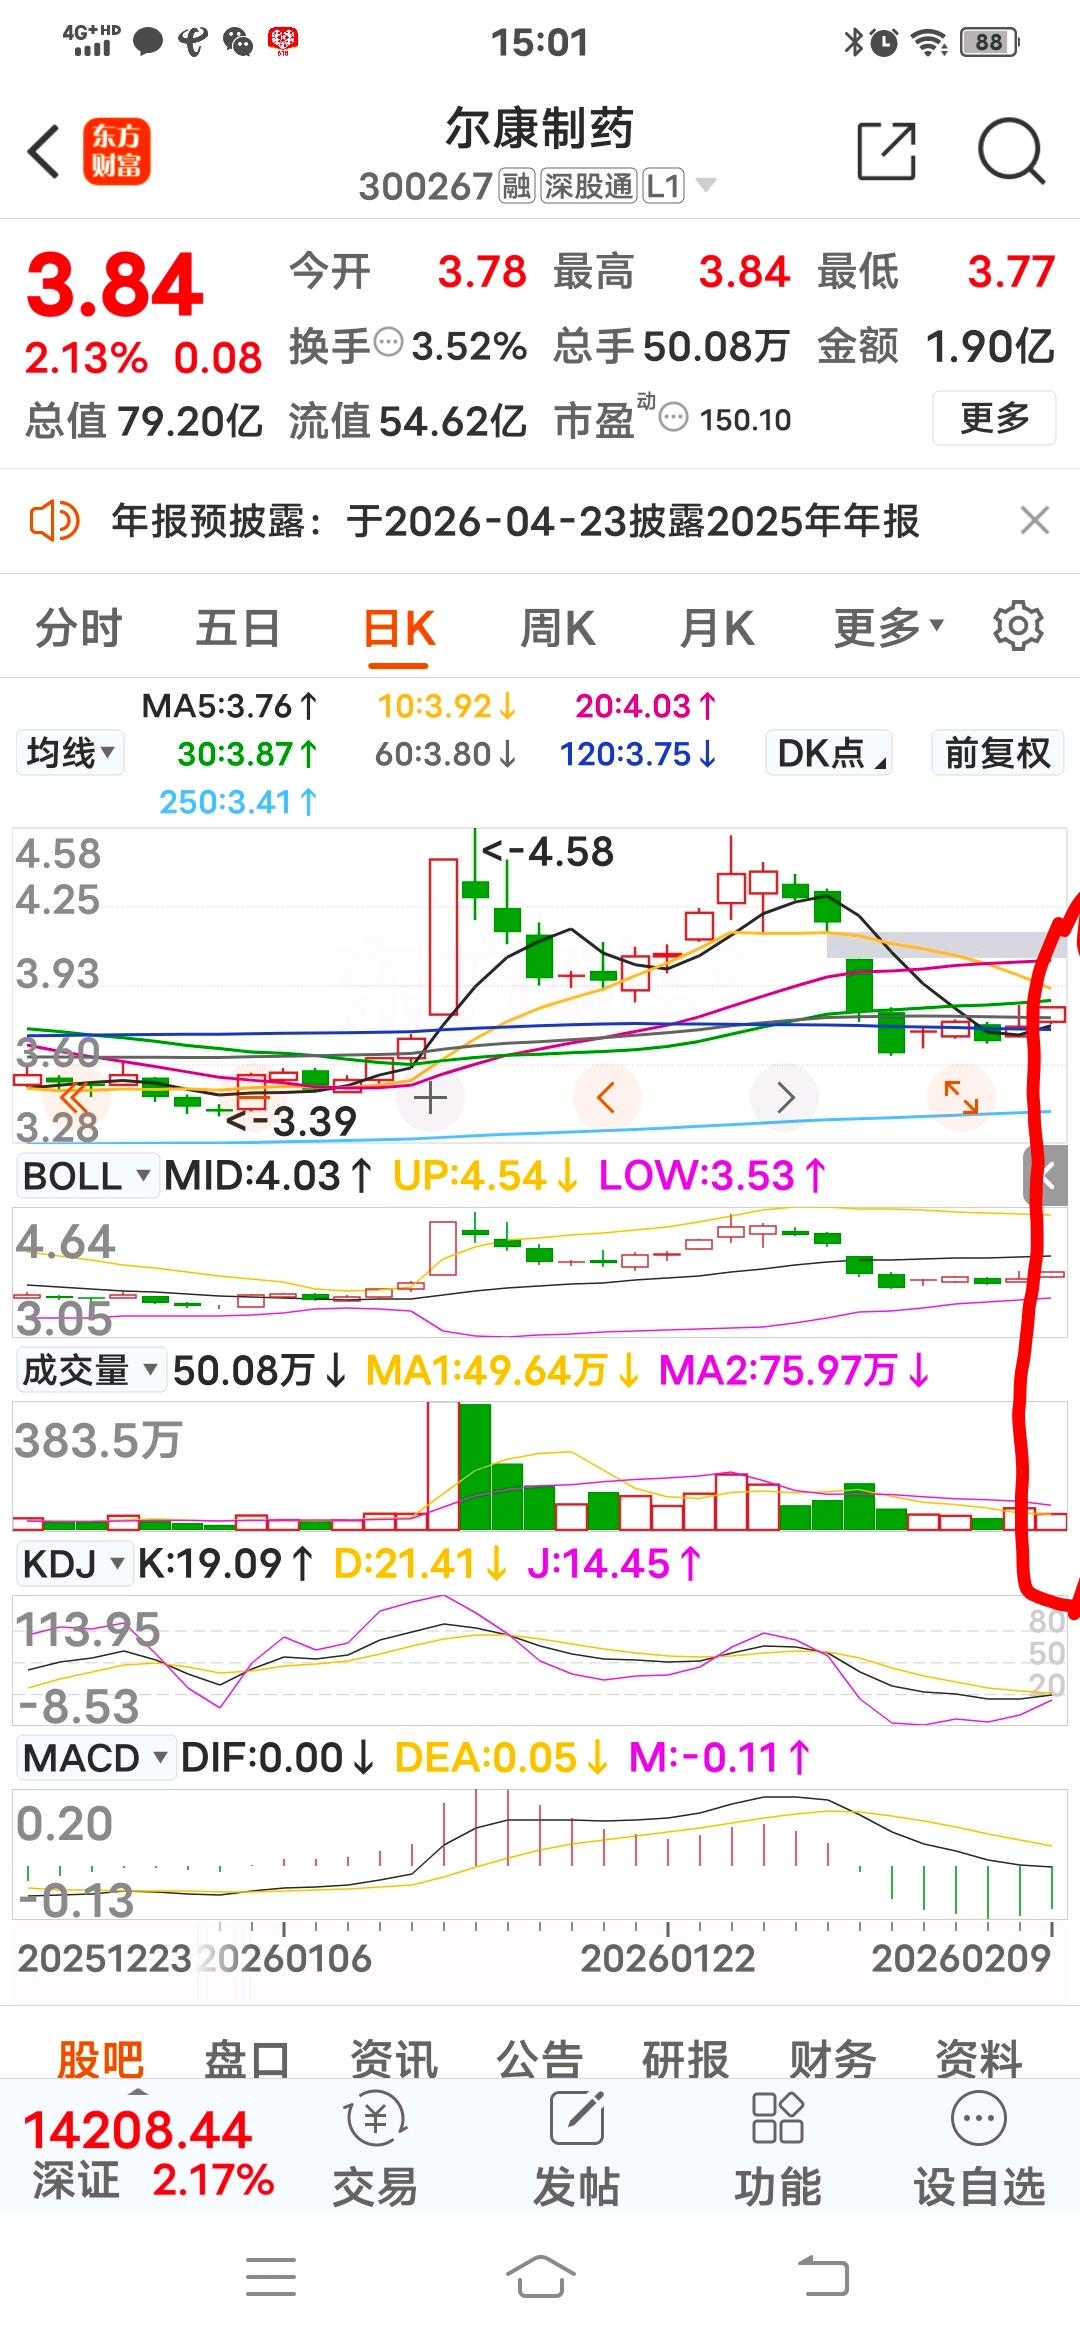Open the 公告 tab
The width and height of the screenshot is (1080, 2340).
point(540,2060)
